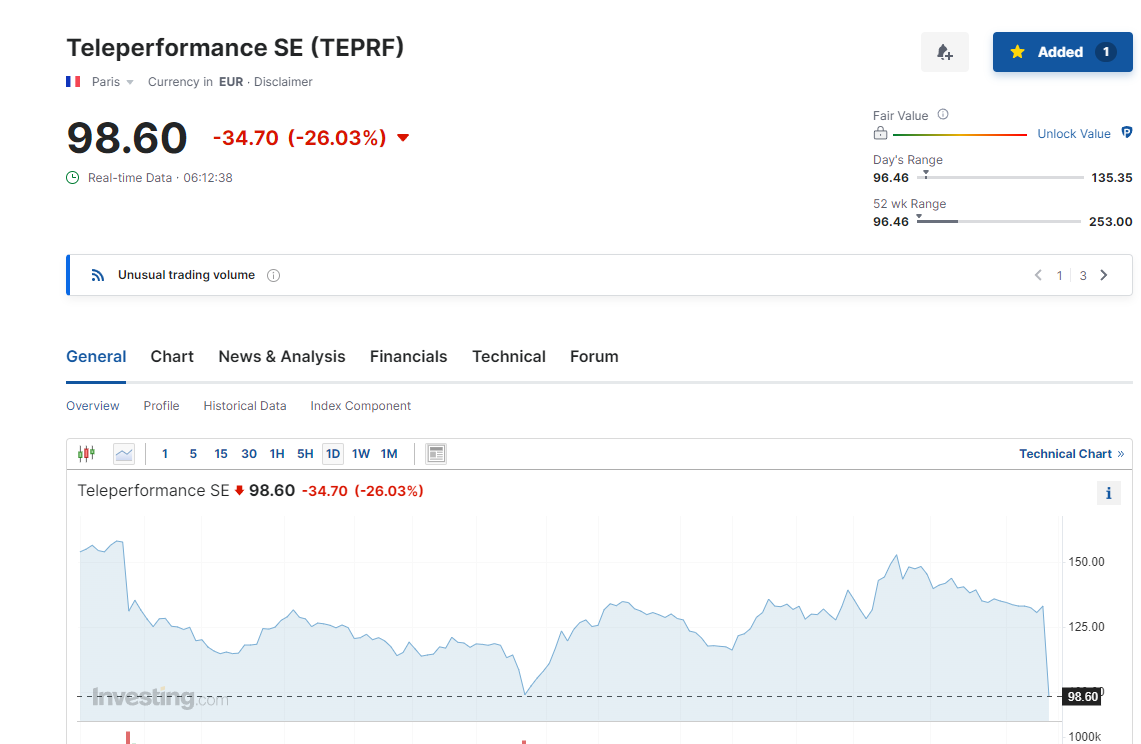Go to previous alert with left chevron
1141x744 pixels.
[1038, 275]
